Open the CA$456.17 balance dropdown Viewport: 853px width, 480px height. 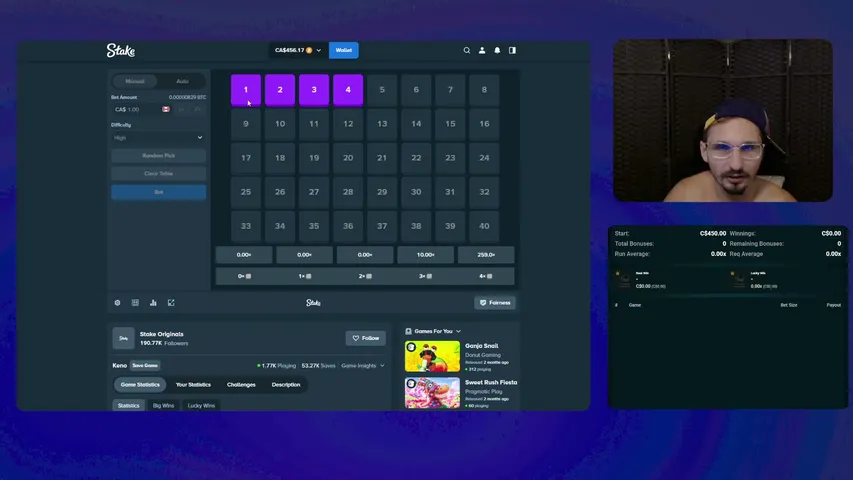click(x=298, y=50)
